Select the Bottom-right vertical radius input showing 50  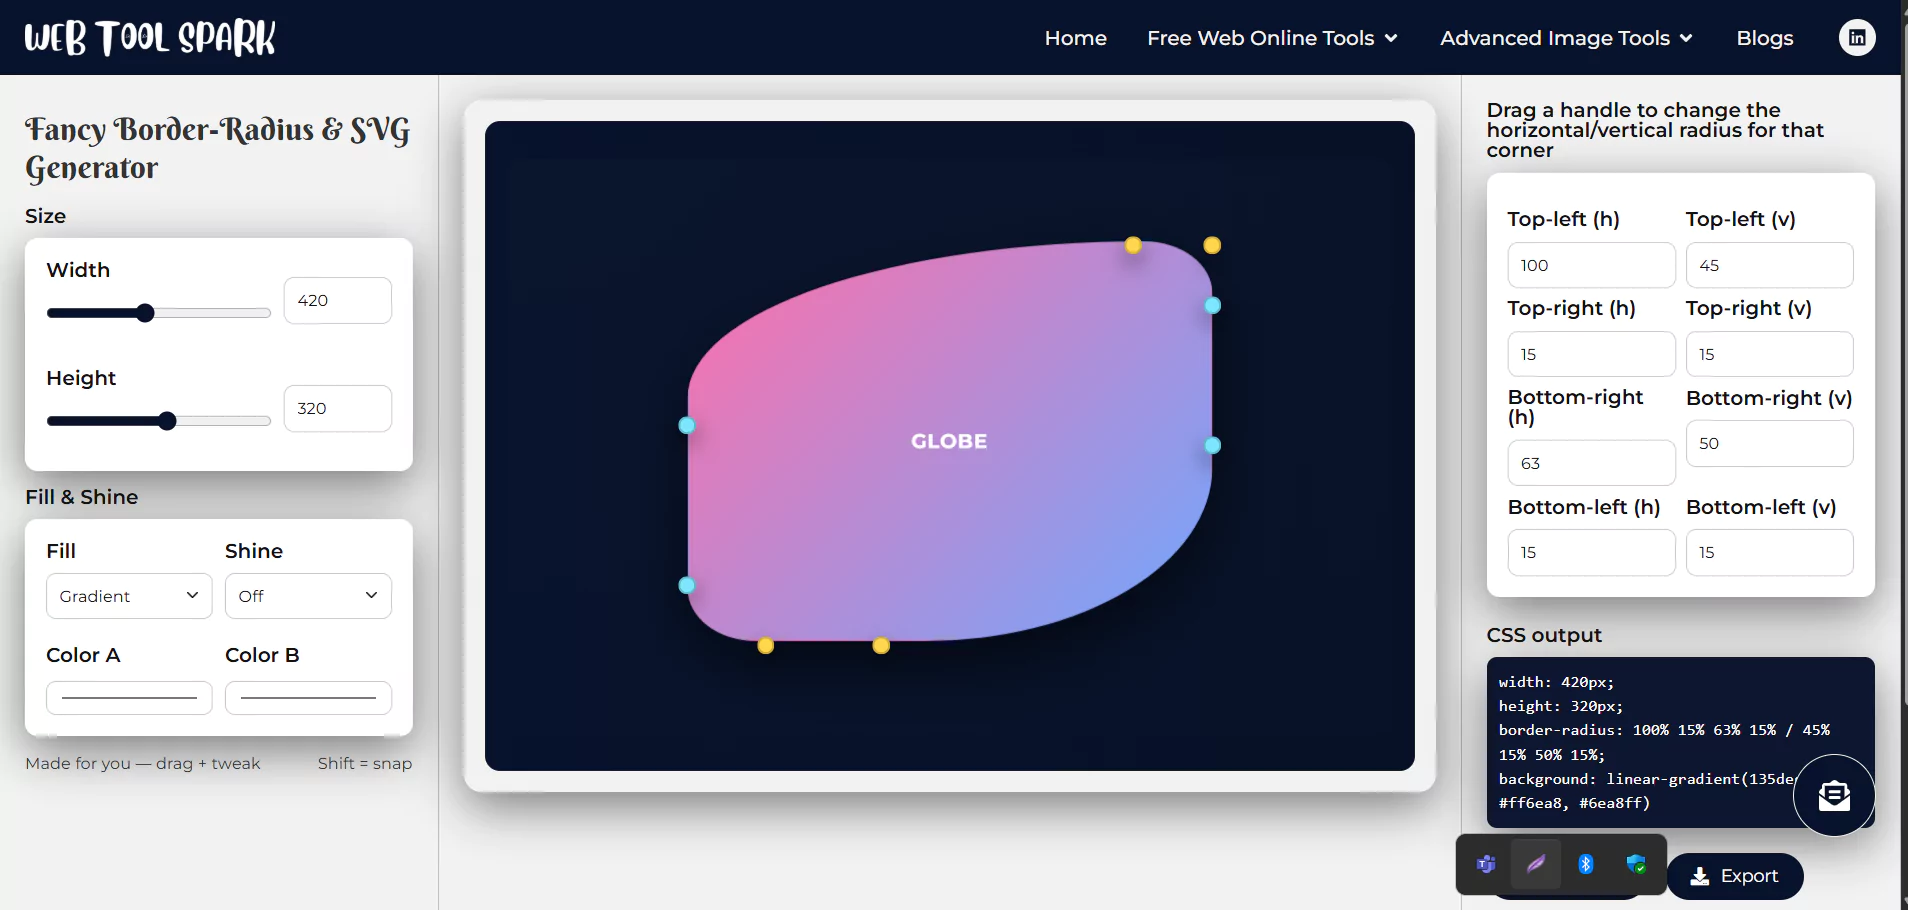click(1768, 443)
